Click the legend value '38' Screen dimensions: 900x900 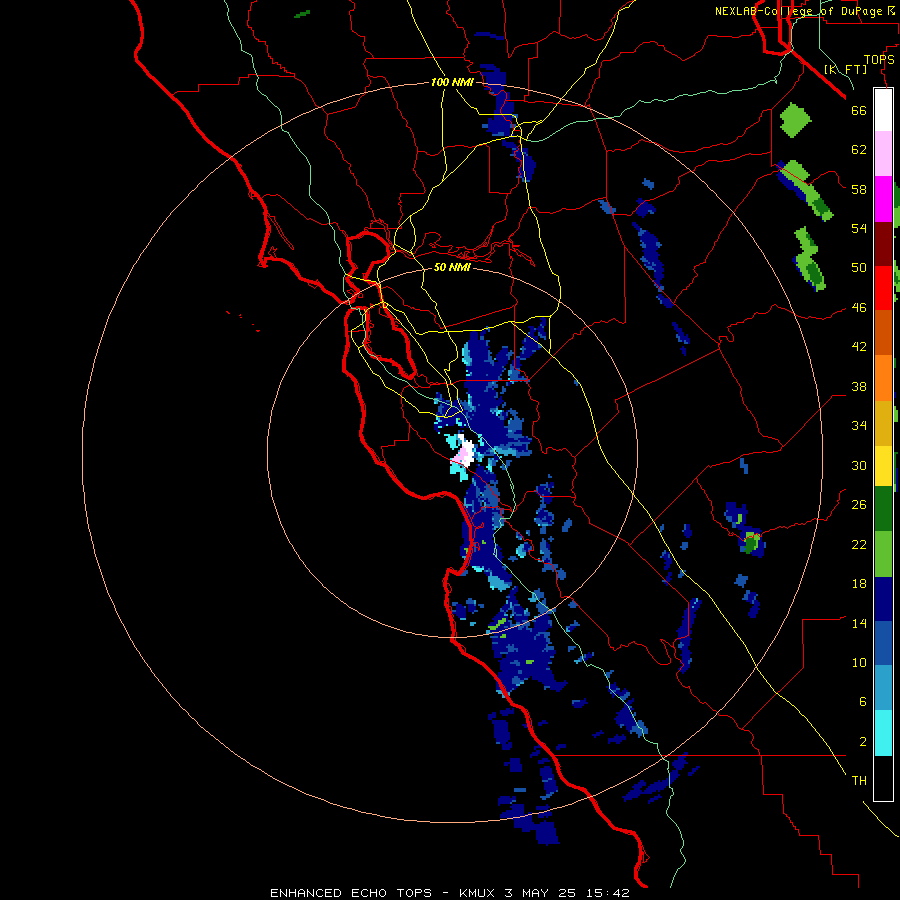click(x=859, y=386)
